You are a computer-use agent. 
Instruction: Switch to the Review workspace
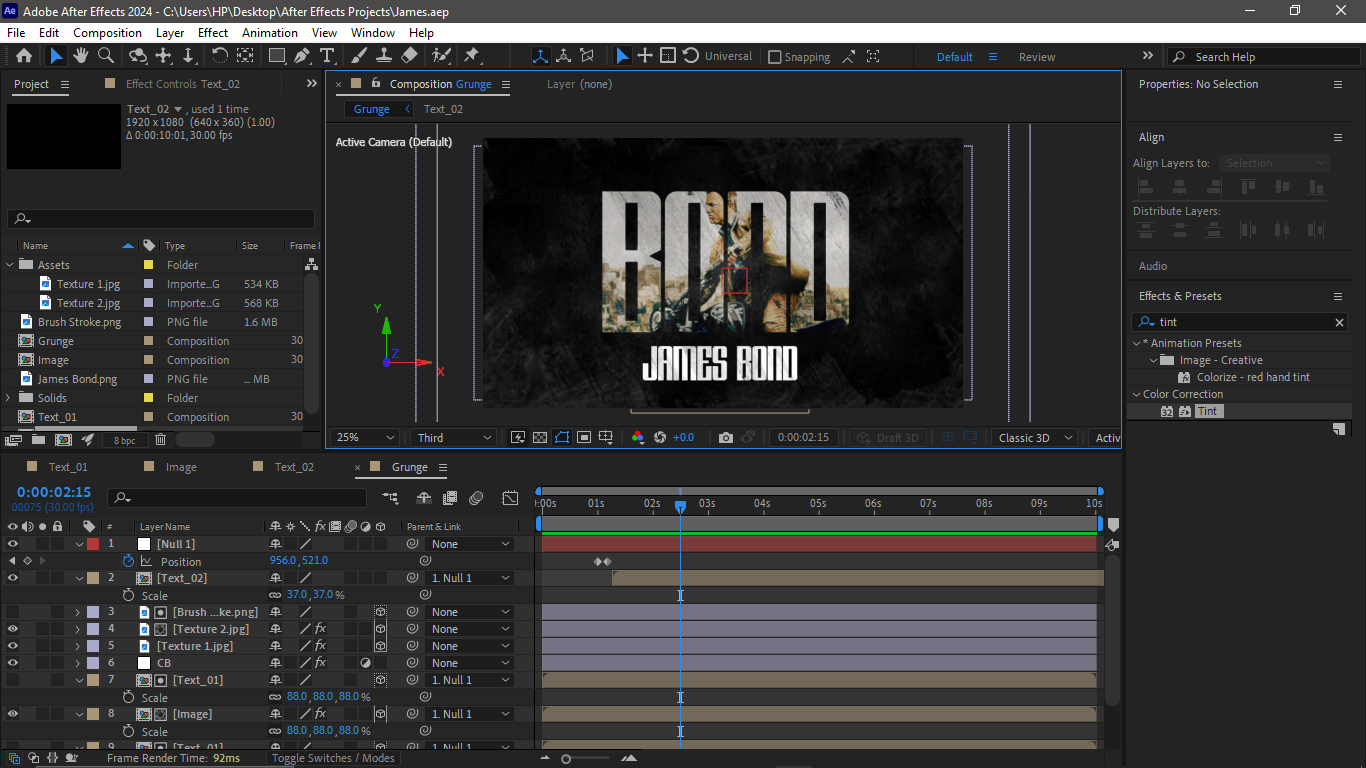(x=1037, y=57)
